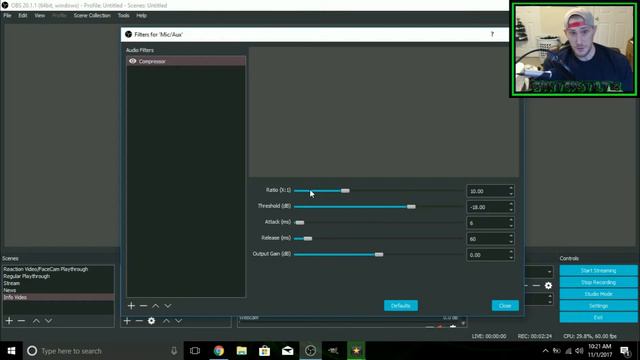Click the Settings button in Controls

pyautogui.click(x=598, y=306)
